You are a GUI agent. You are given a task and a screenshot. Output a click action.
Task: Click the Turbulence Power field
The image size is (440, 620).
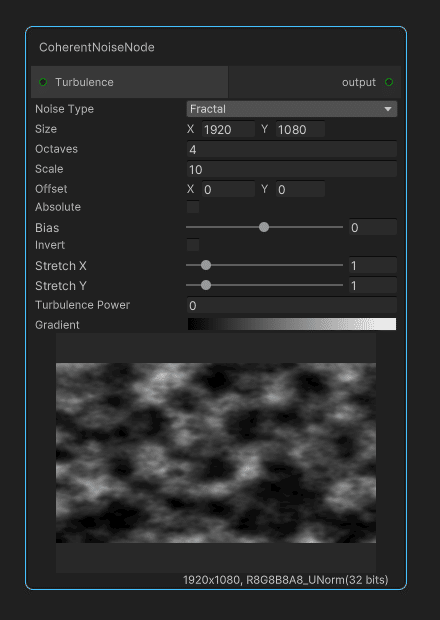tap(292, 305)
